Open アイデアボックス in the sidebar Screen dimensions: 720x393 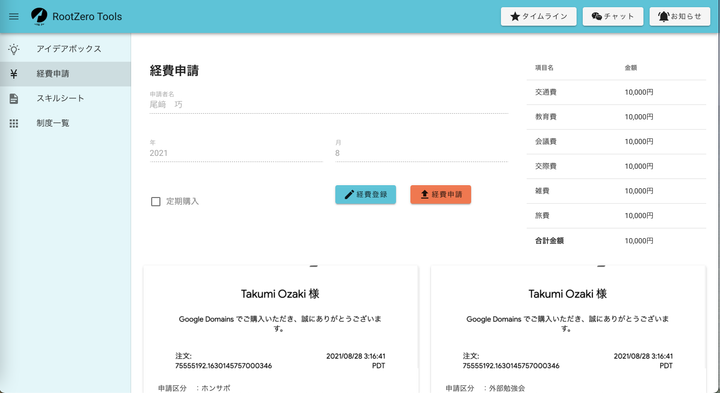65,49
